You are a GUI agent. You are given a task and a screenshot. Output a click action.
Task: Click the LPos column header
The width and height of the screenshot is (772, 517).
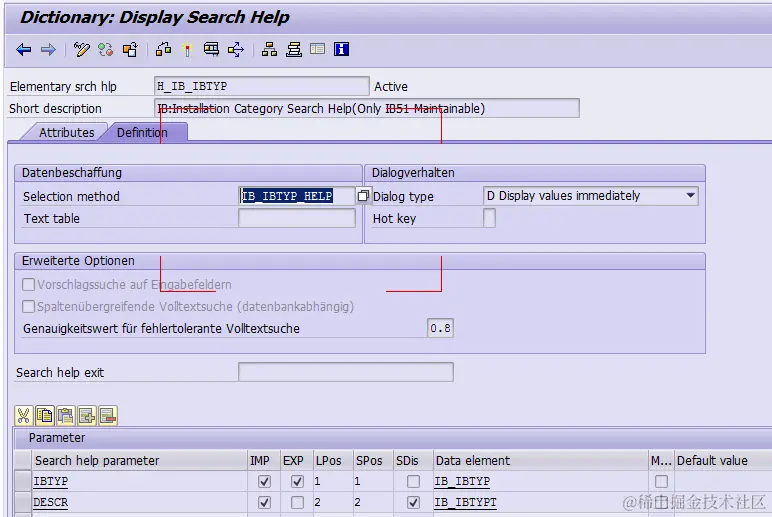pyautogui.click(x=333, y=460)
